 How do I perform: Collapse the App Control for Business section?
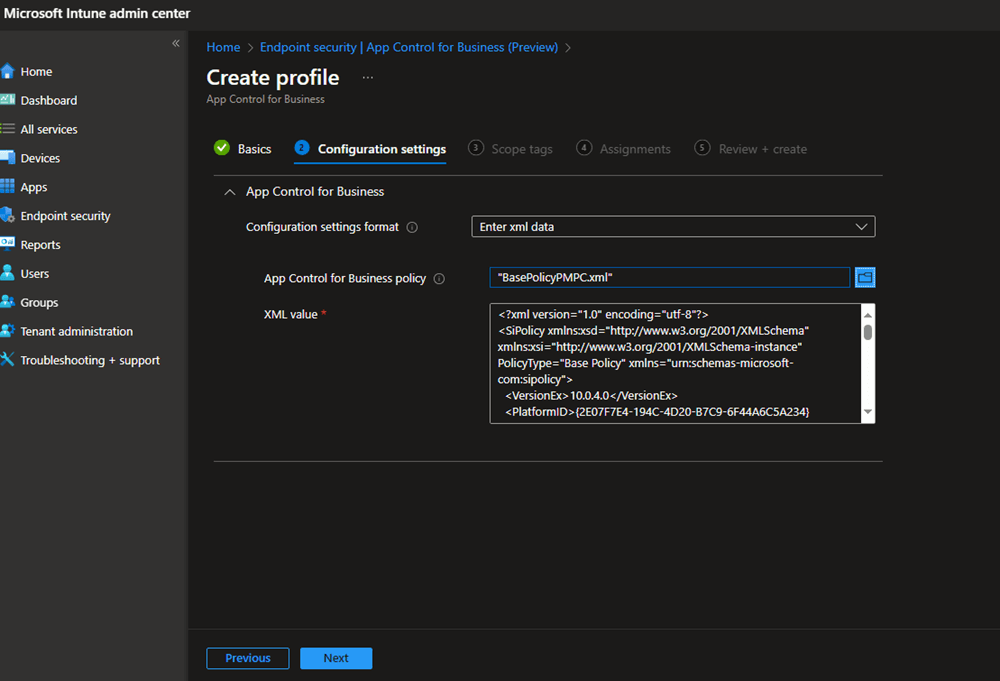coord(230,192)
